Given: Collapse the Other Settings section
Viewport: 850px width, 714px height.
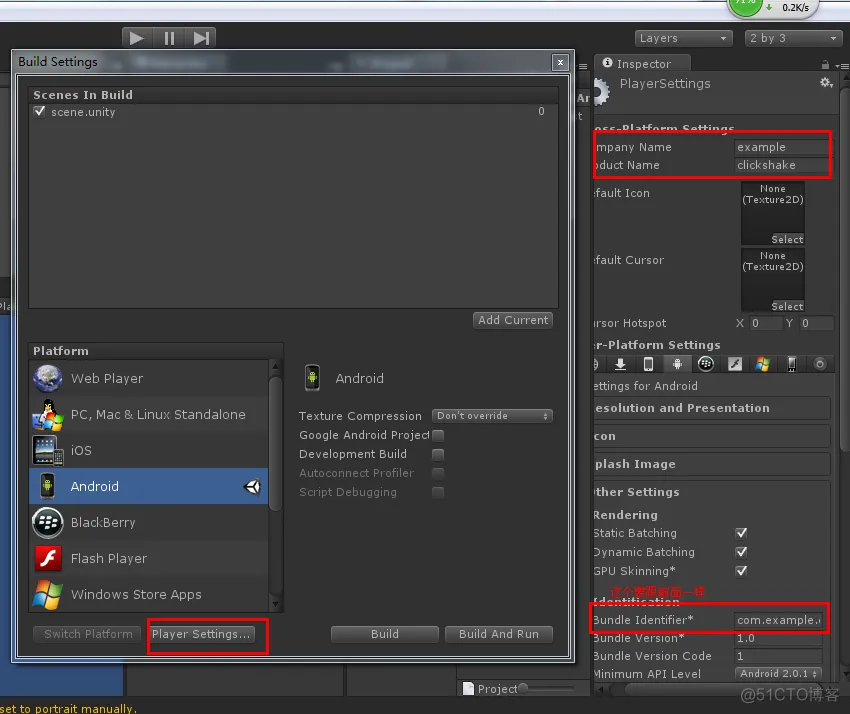Looking at the screenshot, I should point(712,492).
